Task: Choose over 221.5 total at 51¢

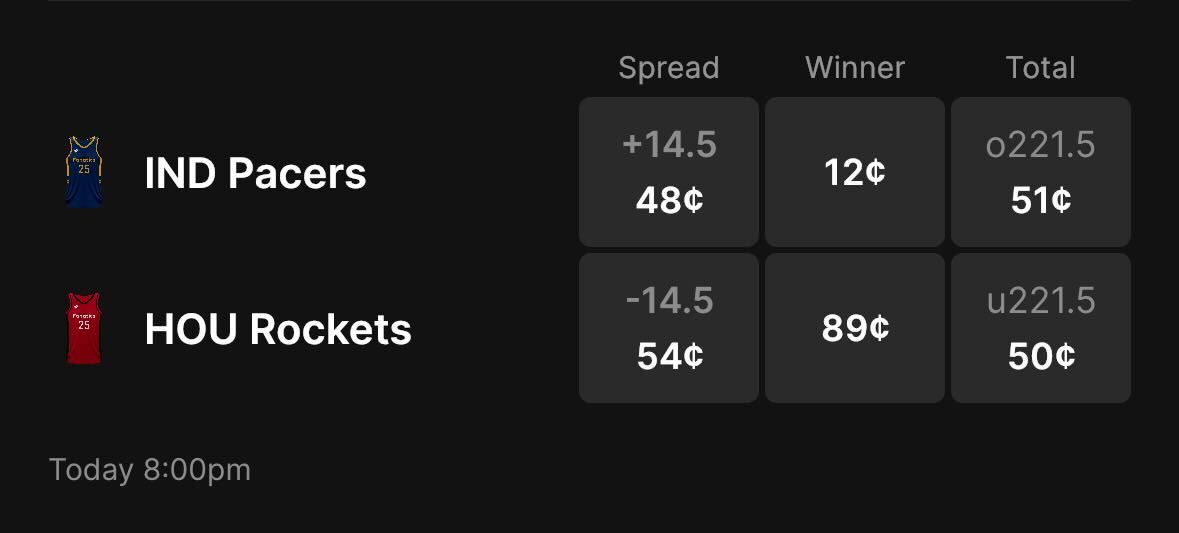Action: pos(1041,172)
